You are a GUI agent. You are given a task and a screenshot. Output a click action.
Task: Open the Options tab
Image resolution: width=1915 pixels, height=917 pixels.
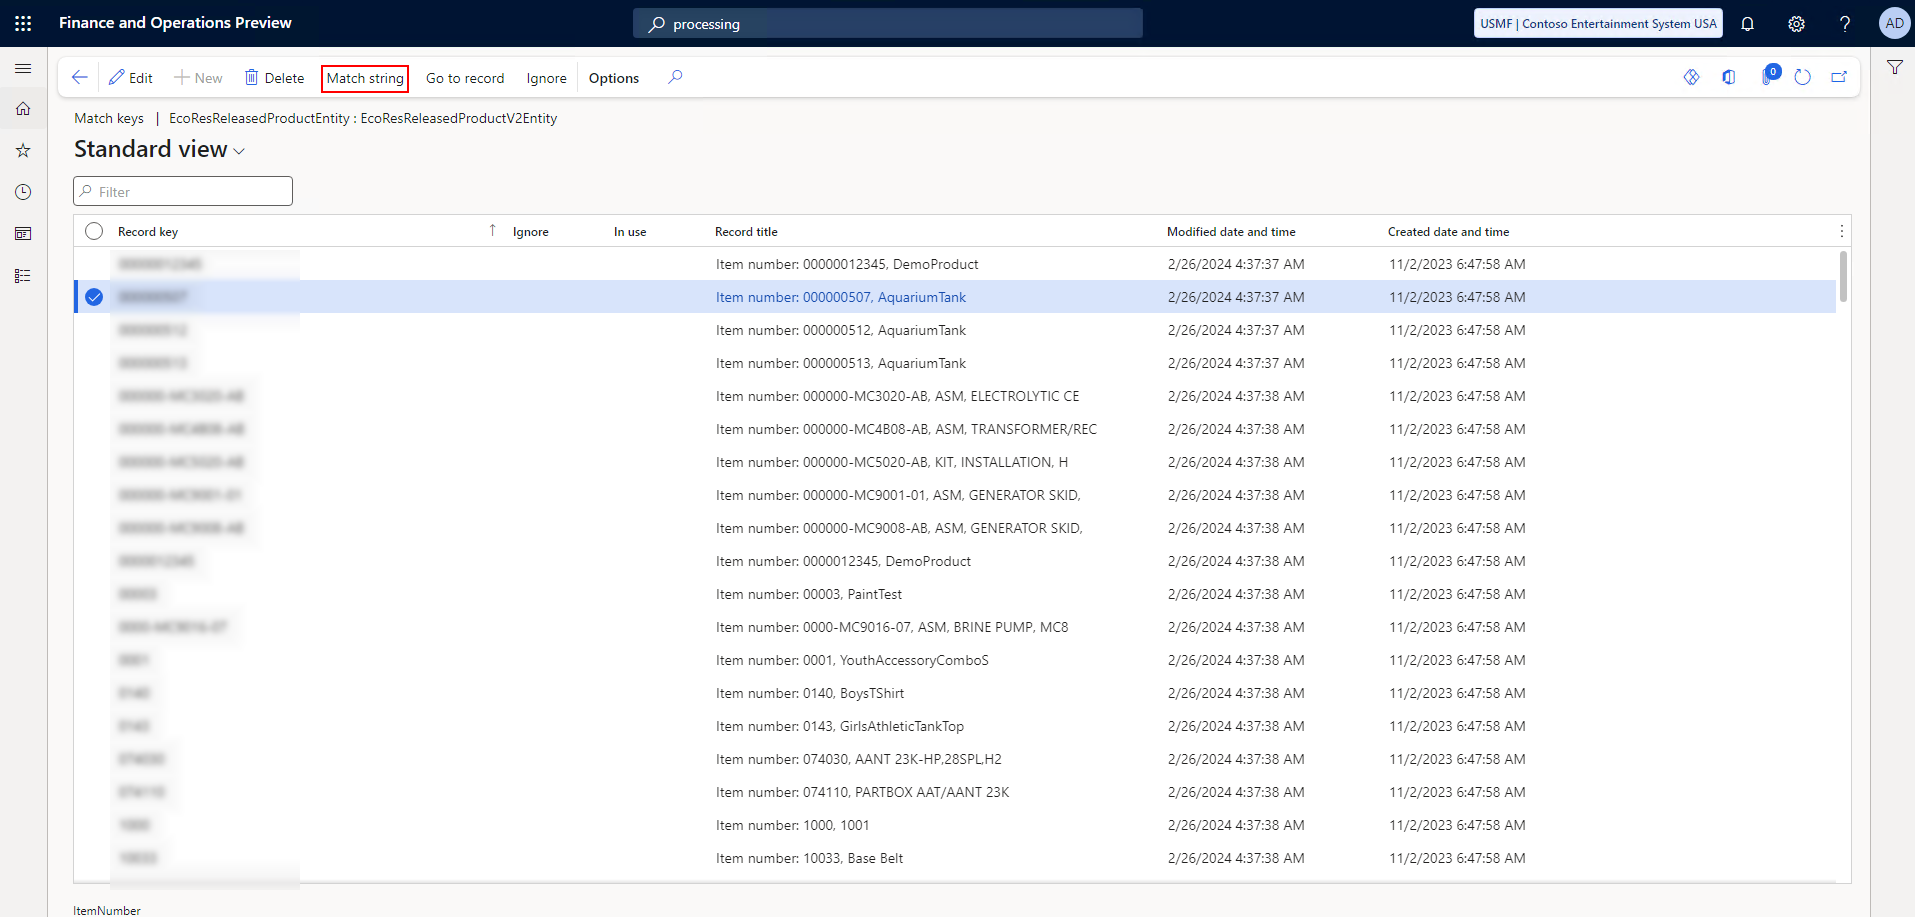[614, 78]
